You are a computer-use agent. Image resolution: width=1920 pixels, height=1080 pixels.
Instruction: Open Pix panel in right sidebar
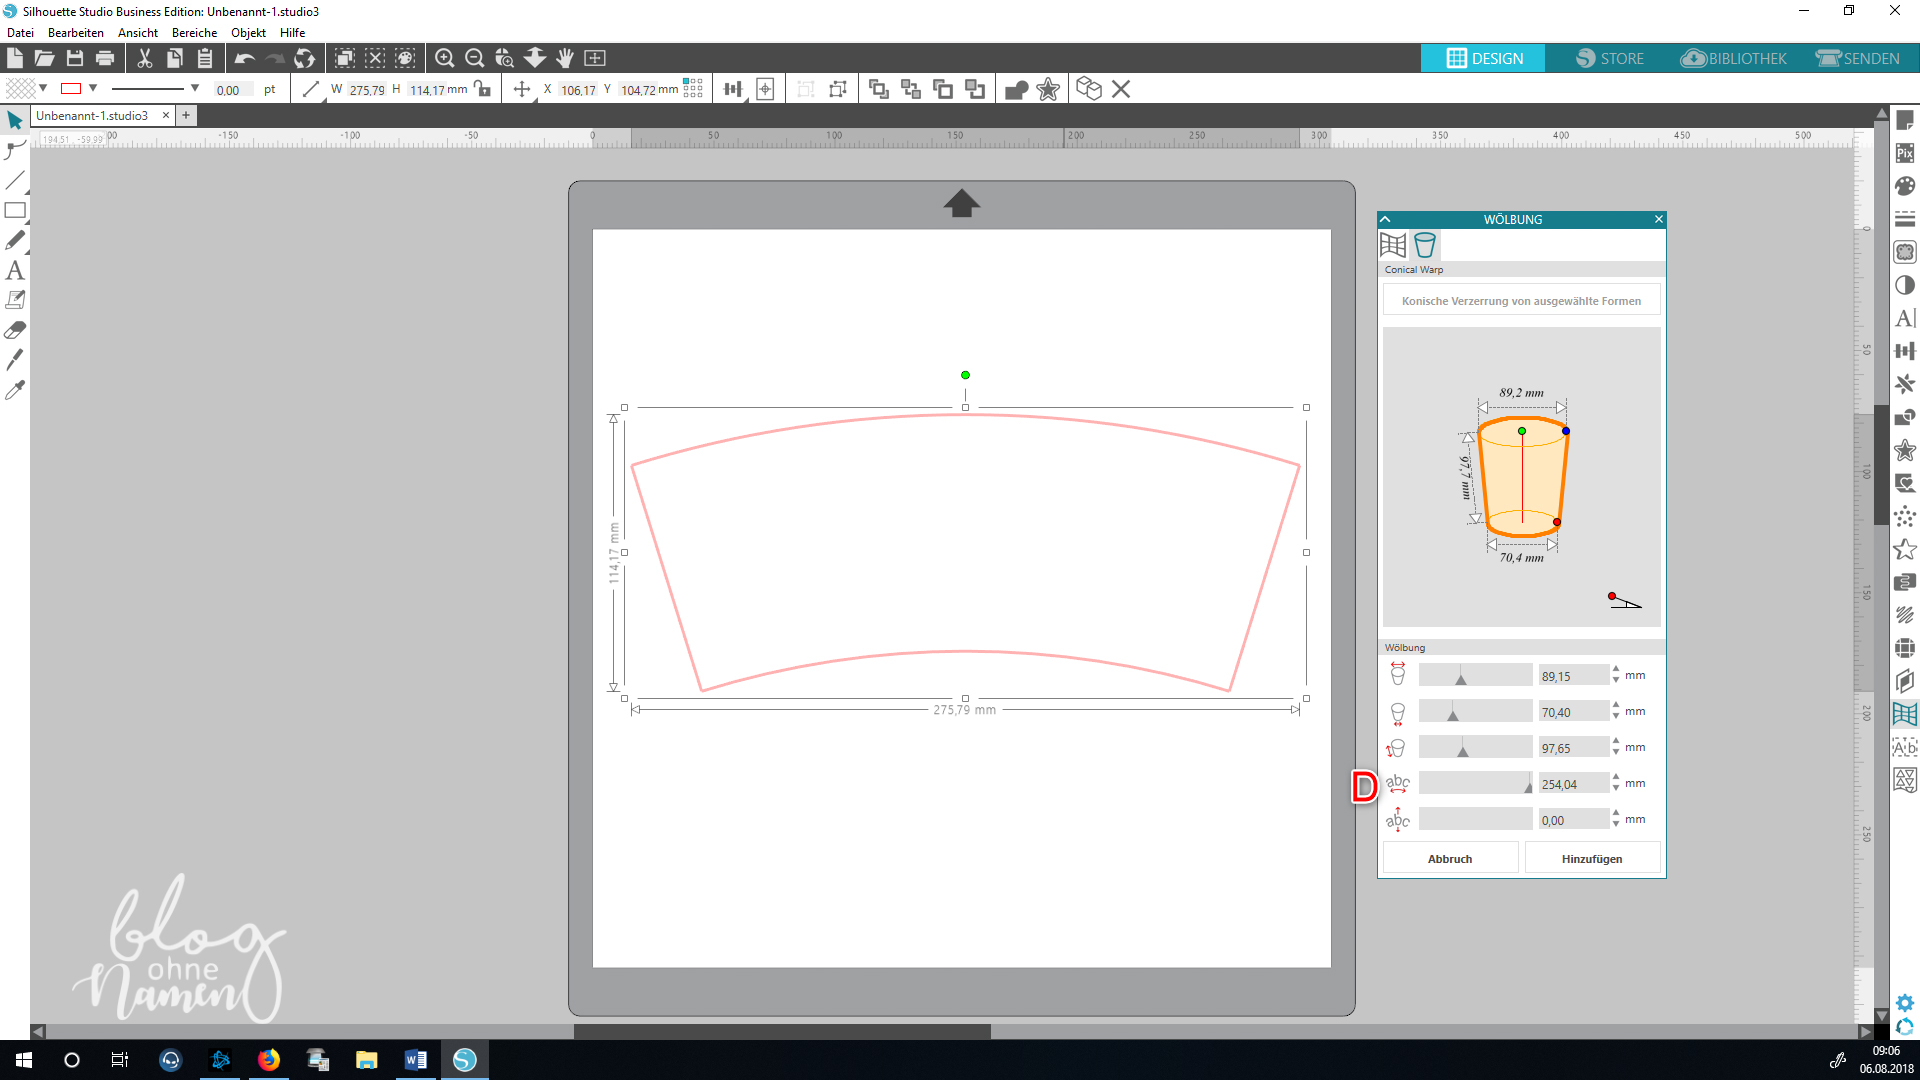(x=1904, y=153)
